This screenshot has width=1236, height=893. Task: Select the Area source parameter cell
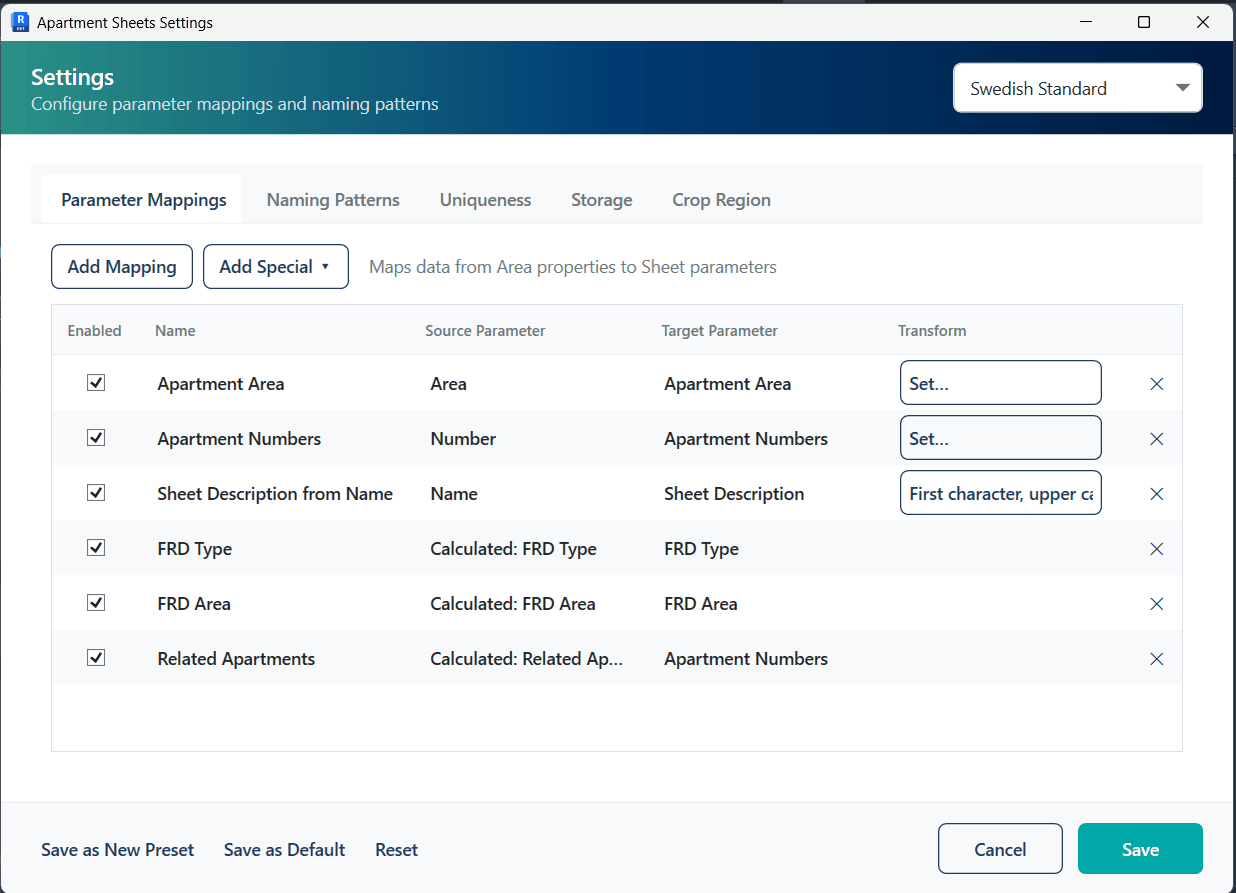click(x=449, y=384)
